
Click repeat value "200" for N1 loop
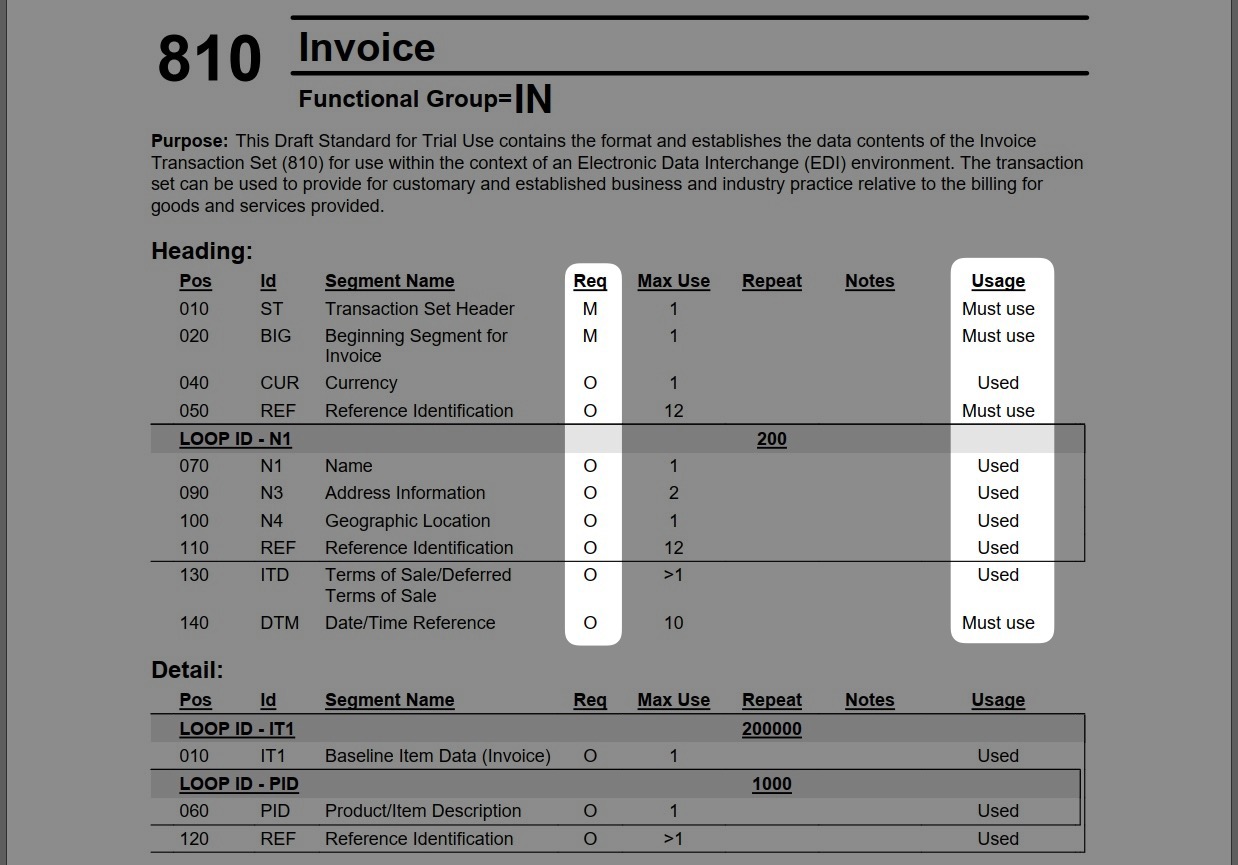click(772, 439)
